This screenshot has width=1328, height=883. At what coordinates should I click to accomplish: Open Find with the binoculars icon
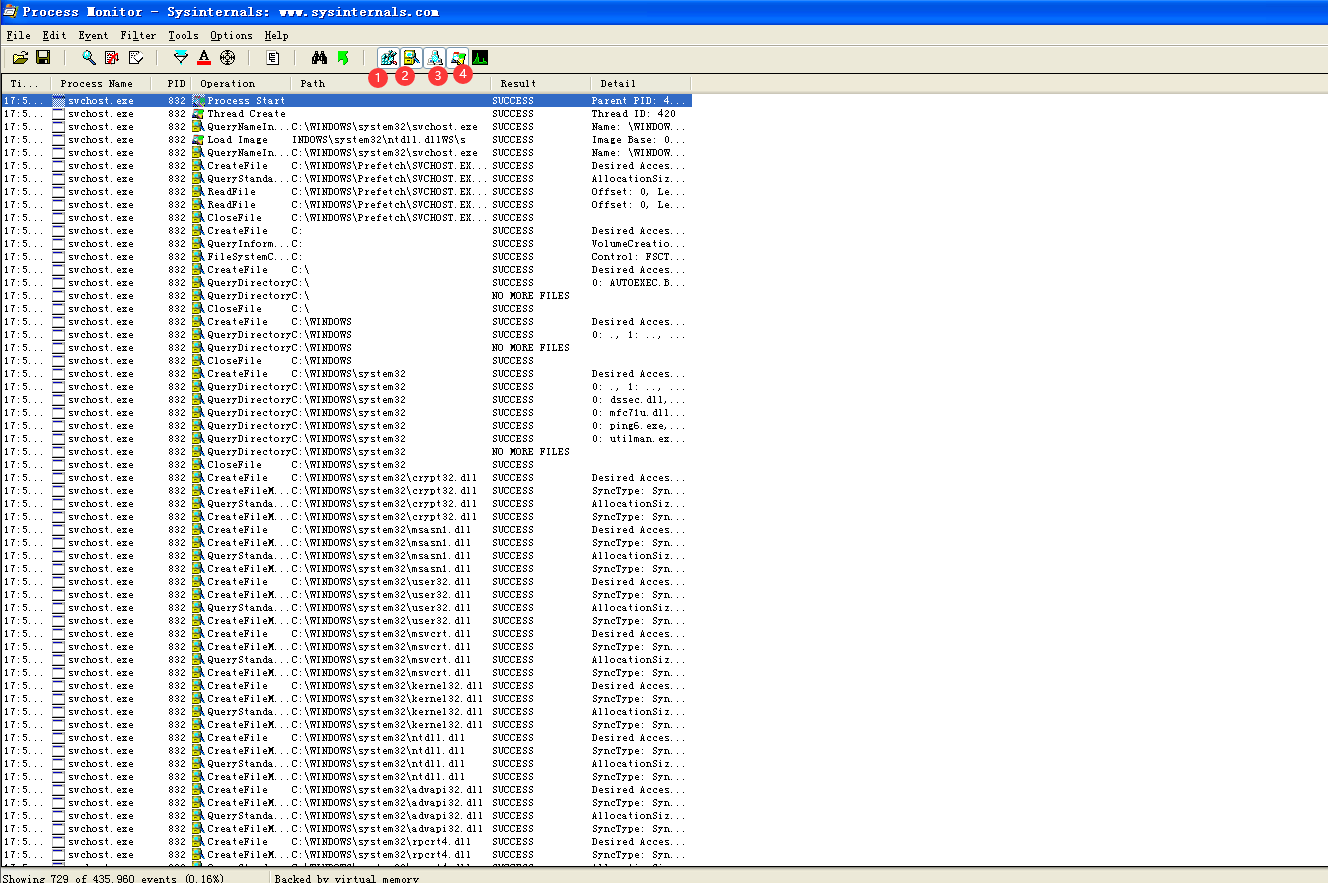click(320, 58)
